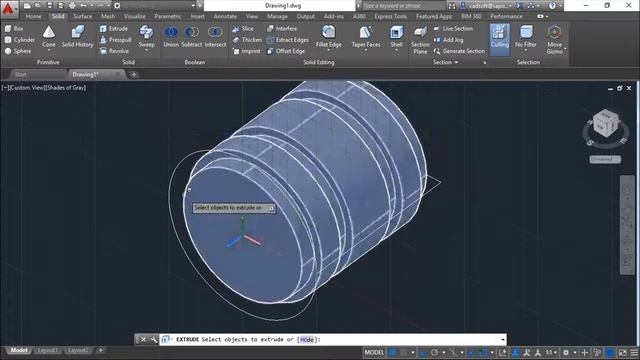
Task: Expand the Cone primitives dropdown arrow
Action: [49, 50]
